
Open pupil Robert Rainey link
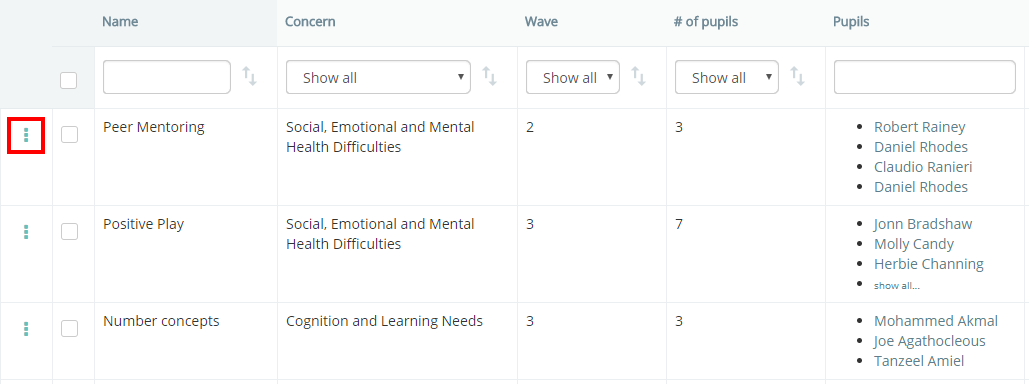pyautogui.click(x=919, y=127)
